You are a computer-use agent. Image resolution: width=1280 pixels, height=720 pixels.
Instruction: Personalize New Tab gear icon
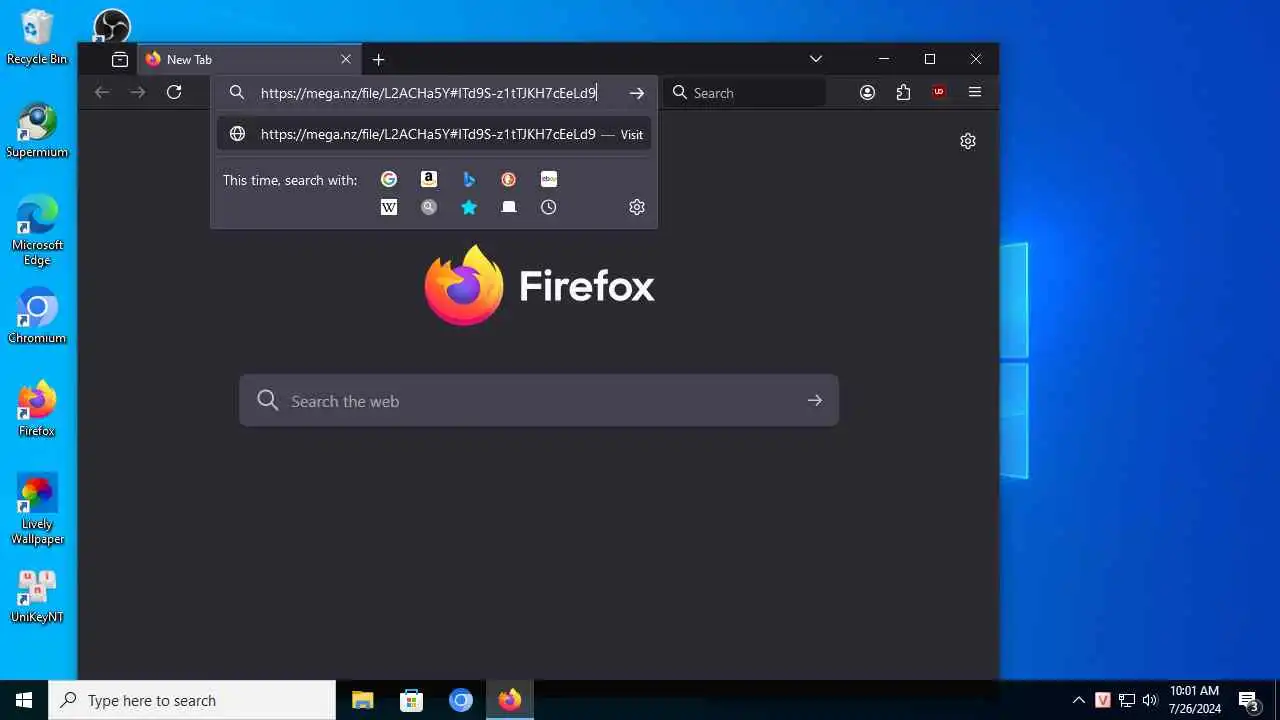968,141
